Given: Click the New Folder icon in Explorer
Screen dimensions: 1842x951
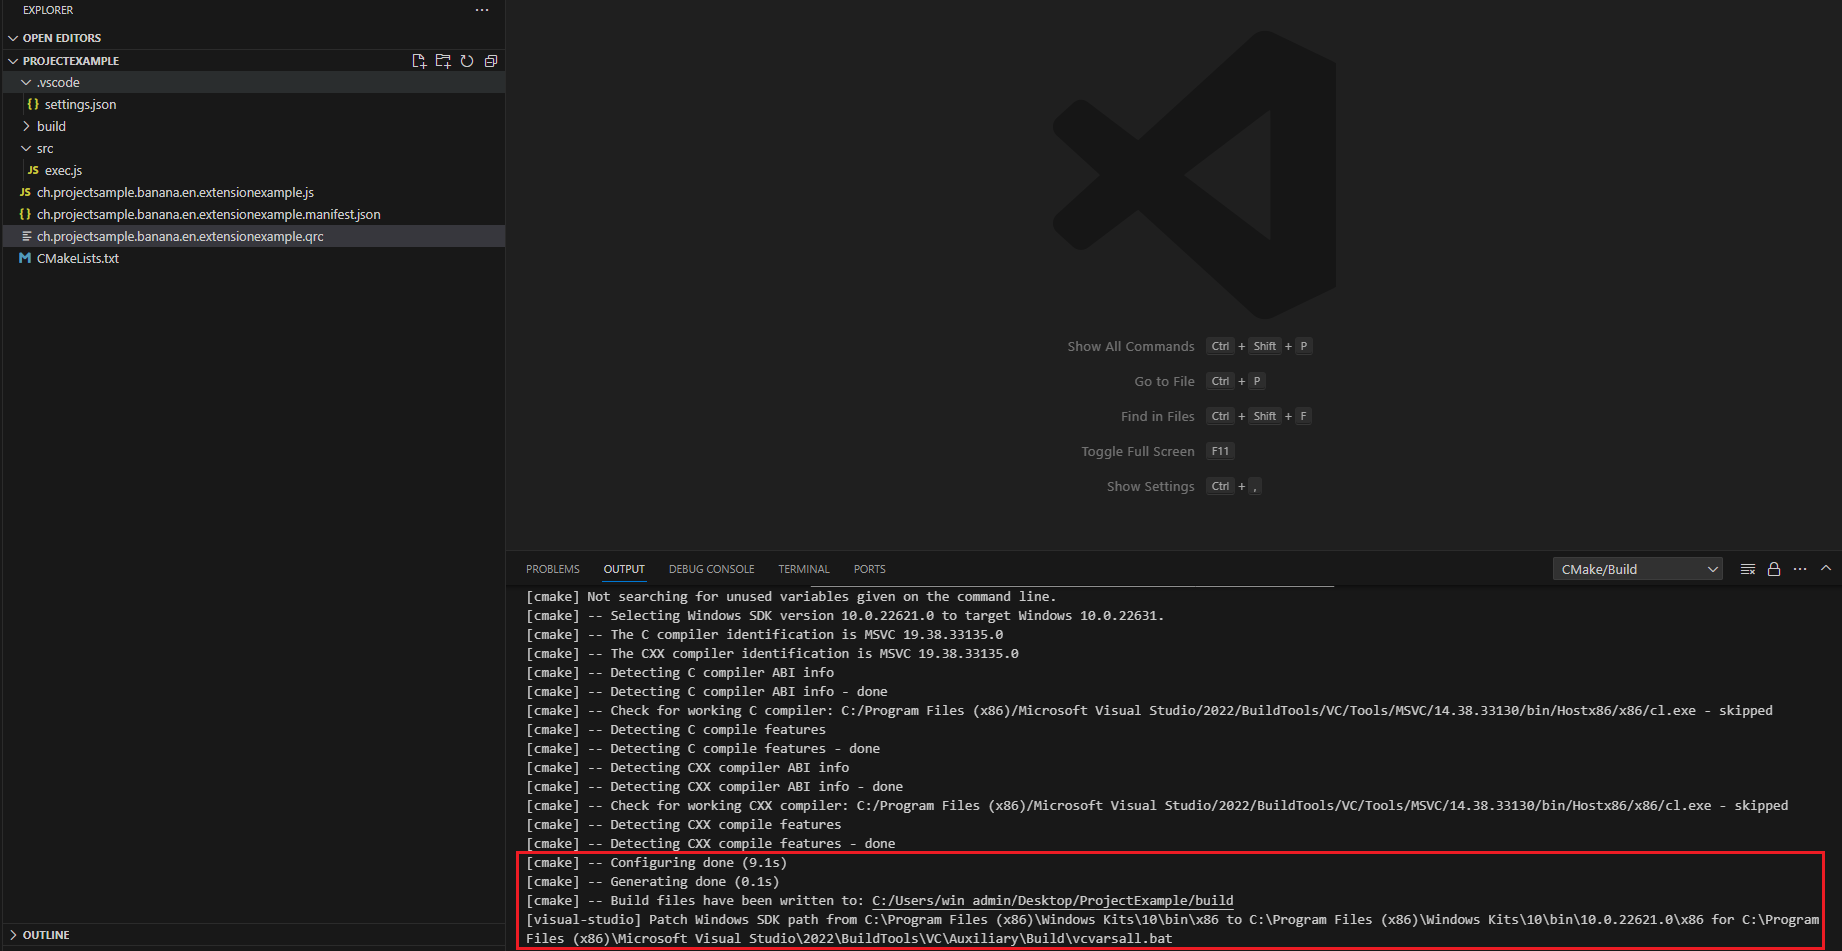Looking at the screenshot, I should pos(443,61).
